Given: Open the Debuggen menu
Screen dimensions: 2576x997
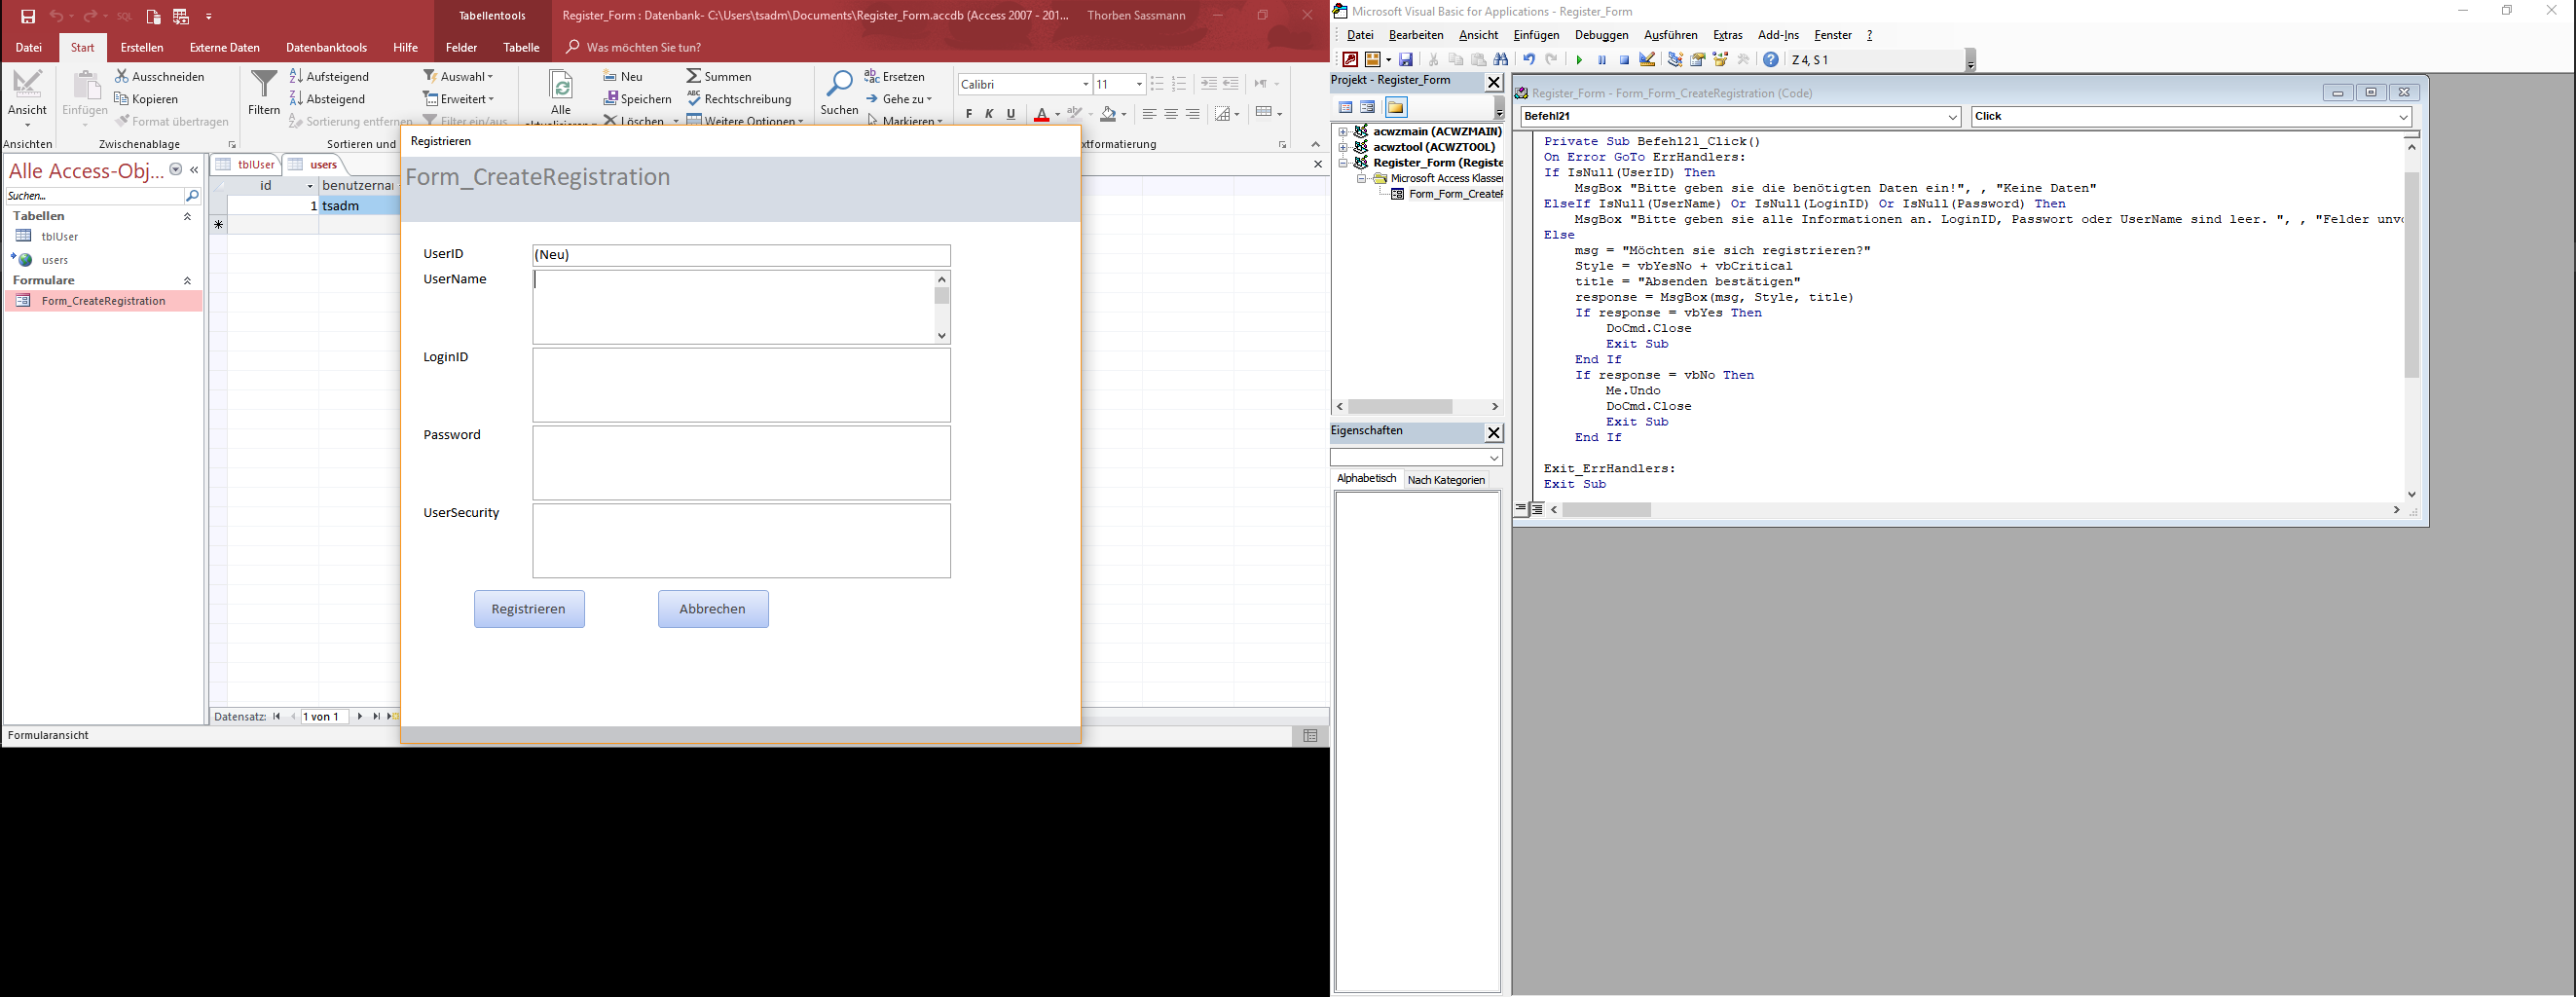Looking at the screenshot, I should pyautogui.click(x=1601, y=35).
